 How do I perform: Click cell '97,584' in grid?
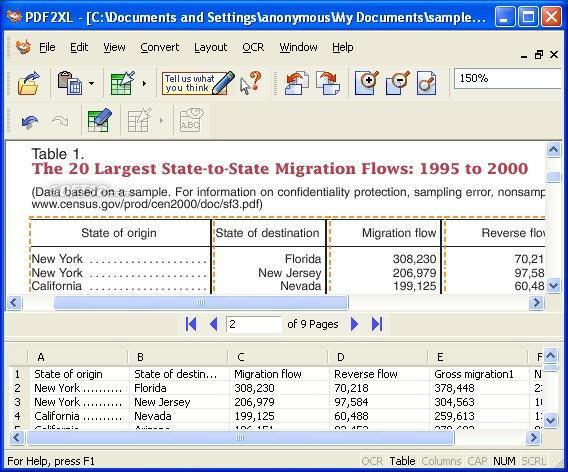click(x=379, y=402)
